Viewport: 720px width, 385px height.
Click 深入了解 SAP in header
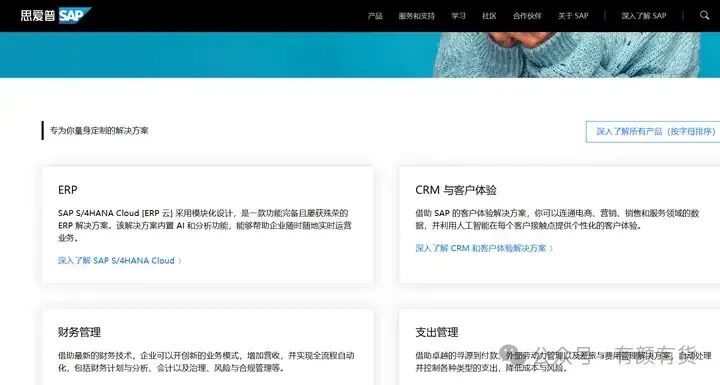click(x=644, y=16)
